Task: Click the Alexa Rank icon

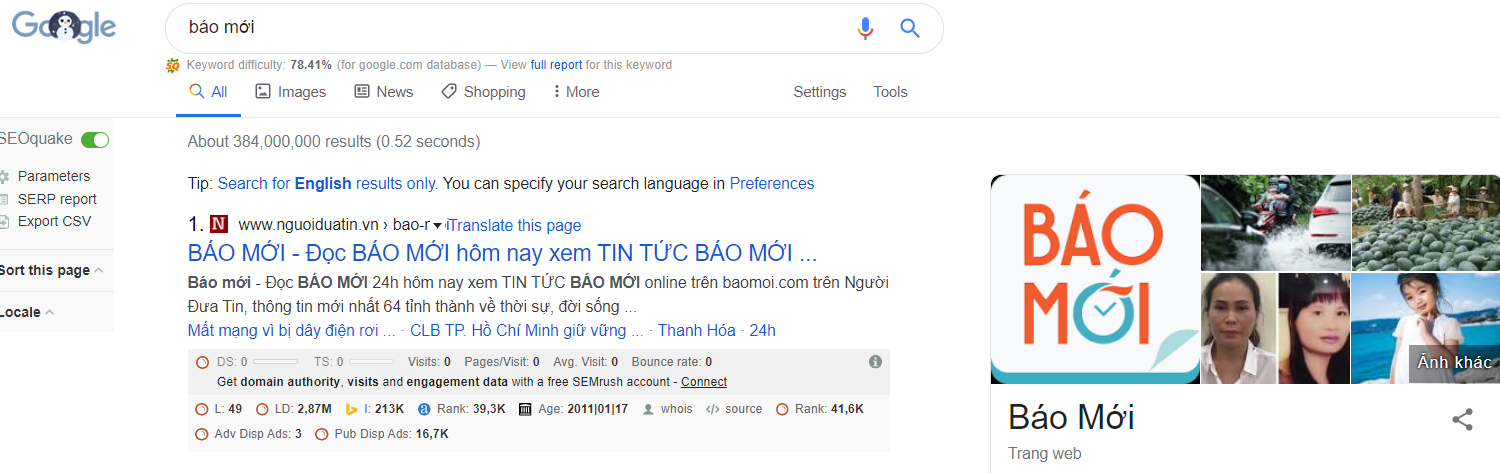Action: click(424, 409)
